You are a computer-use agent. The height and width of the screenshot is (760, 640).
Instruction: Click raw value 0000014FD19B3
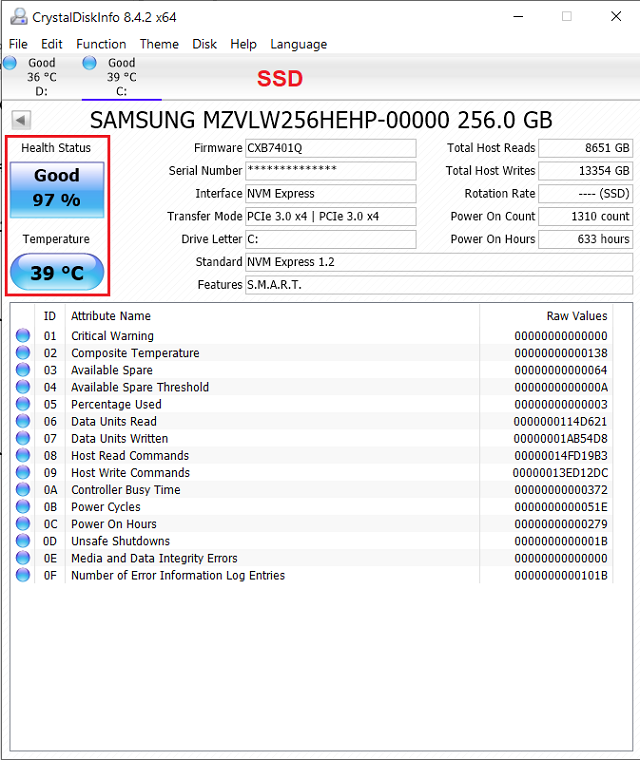[x=560, y=456]
